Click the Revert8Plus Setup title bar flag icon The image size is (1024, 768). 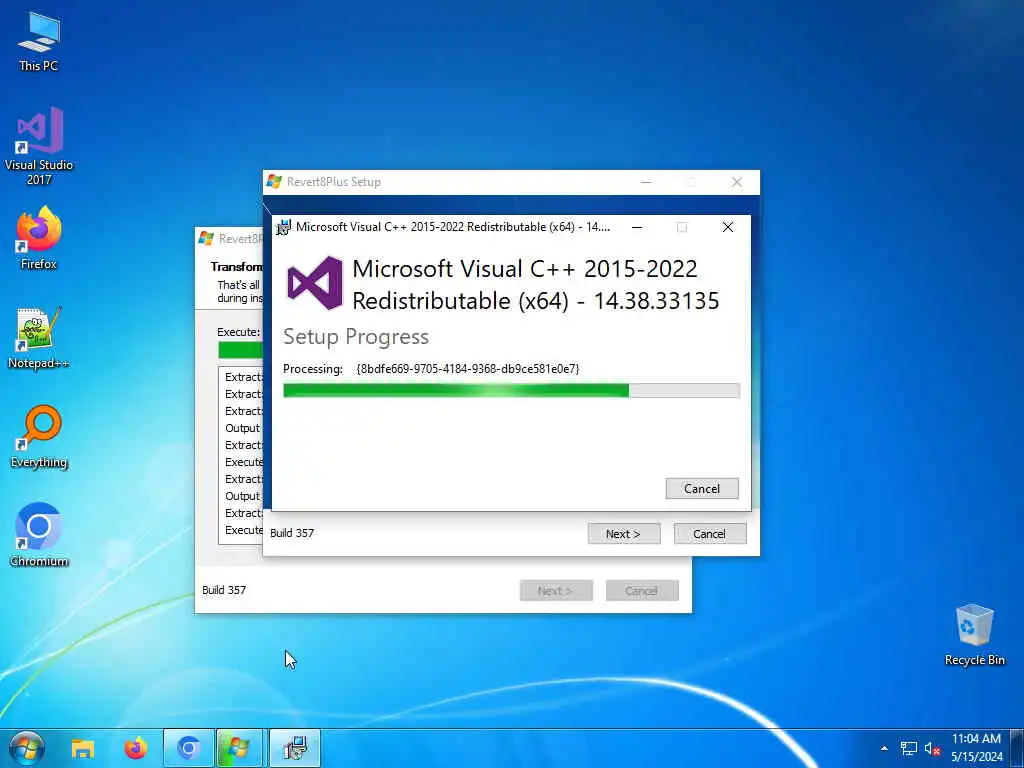pyautogui.click(x=274, y=182)
